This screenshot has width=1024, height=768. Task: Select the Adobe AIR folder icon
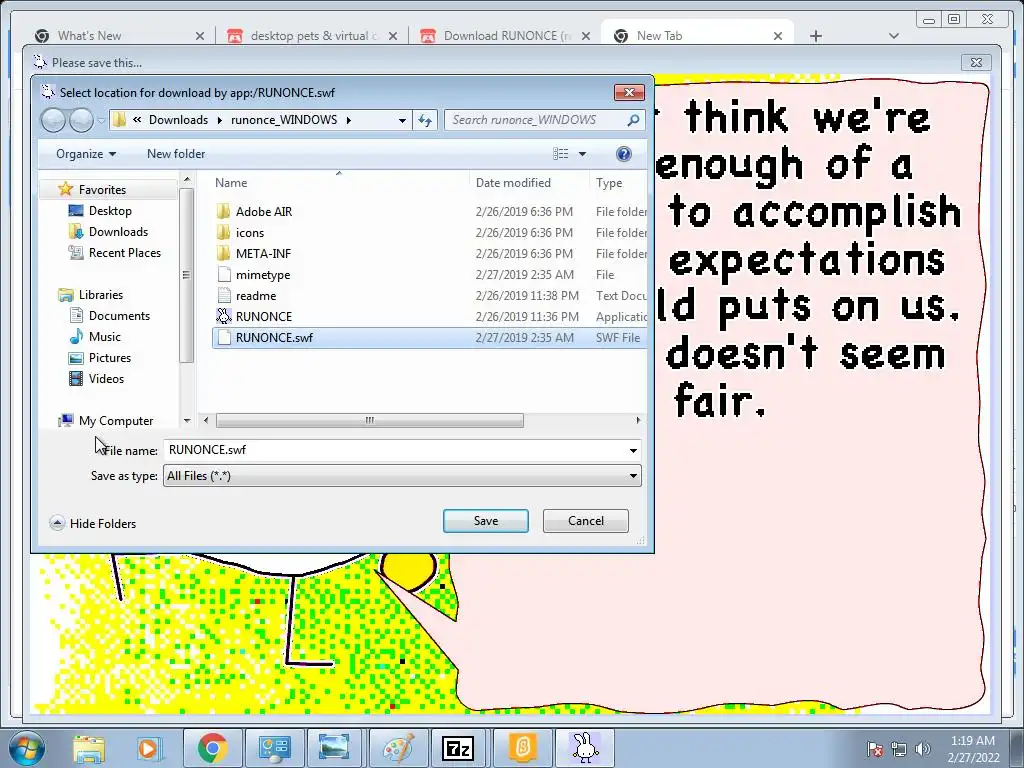[x=223, y=211]
